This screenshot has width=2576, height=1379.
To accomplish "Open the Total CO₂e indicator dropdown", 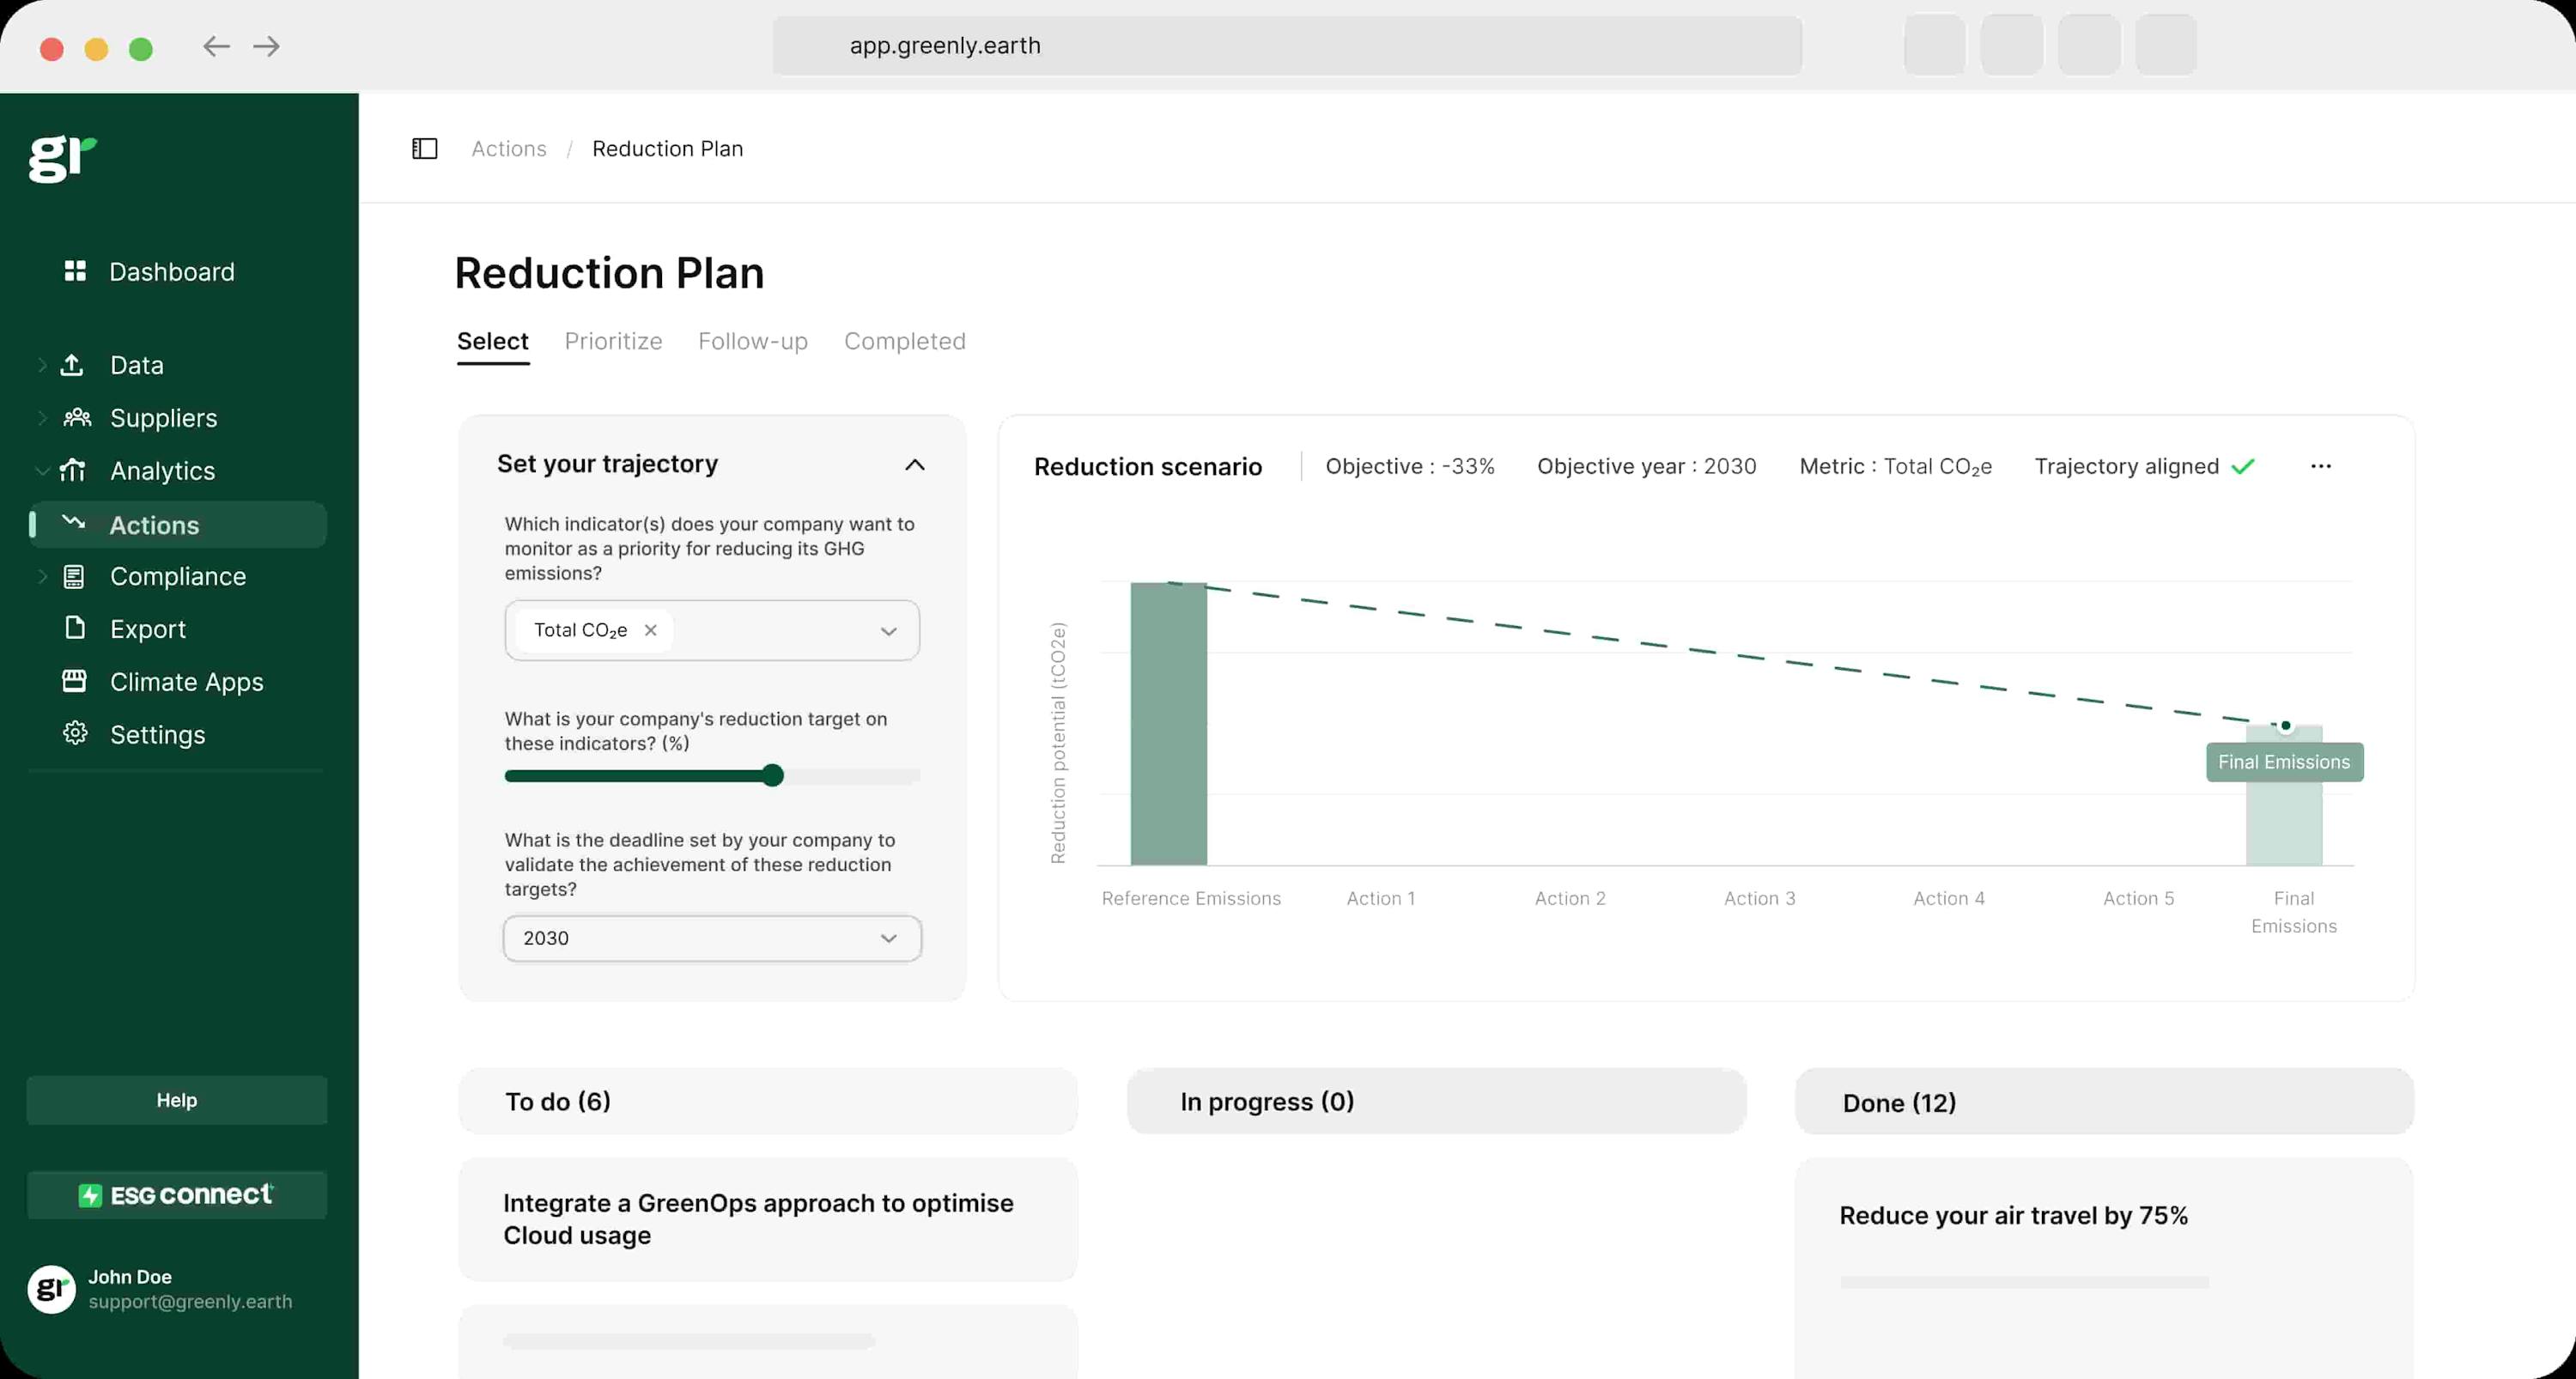I will tap(890, 631).
